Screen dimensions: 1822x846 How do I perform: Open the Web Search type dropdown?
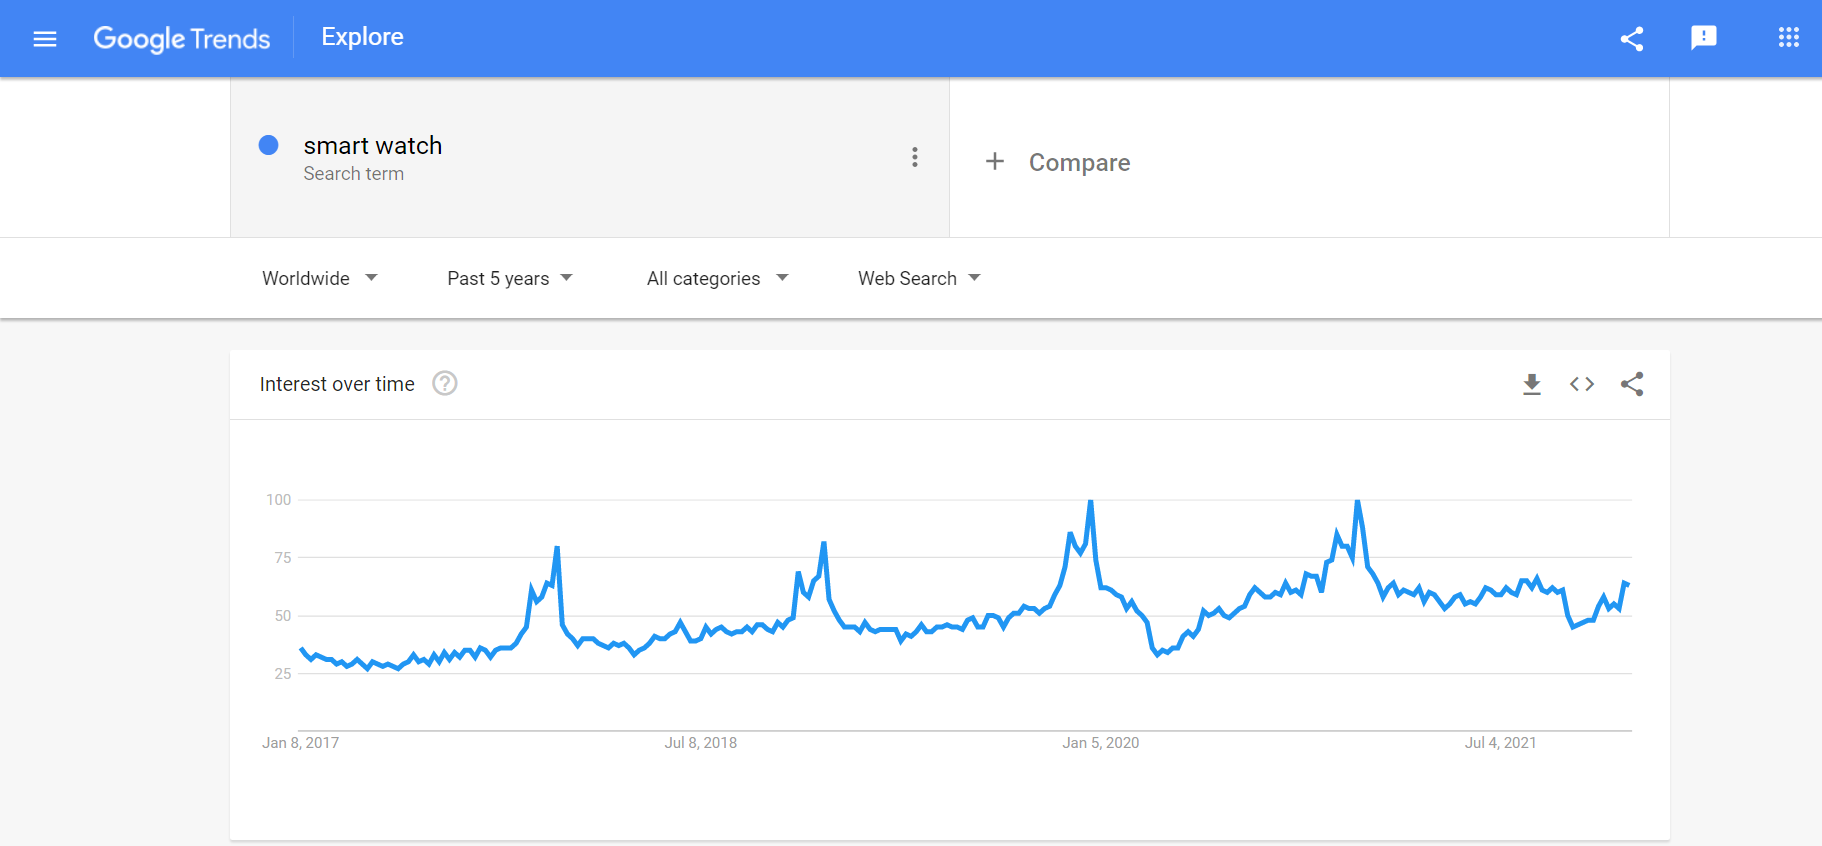920,278
